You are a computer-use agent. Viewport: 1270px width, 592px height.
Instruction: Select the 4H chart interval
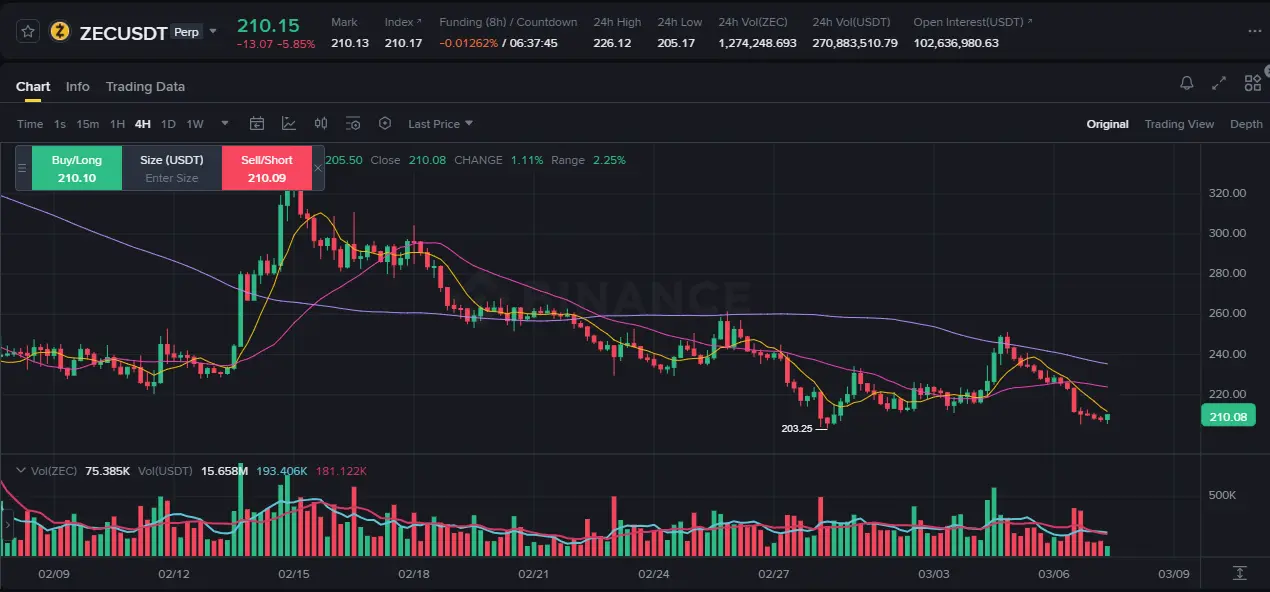(x=143, y=124)
